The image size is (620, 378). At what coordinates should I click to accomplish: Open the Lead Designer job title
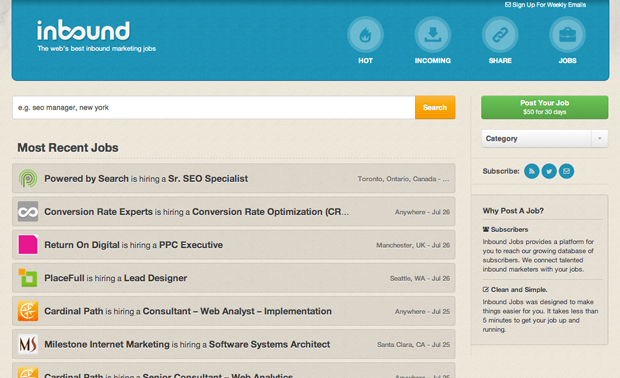coord(155,278)
